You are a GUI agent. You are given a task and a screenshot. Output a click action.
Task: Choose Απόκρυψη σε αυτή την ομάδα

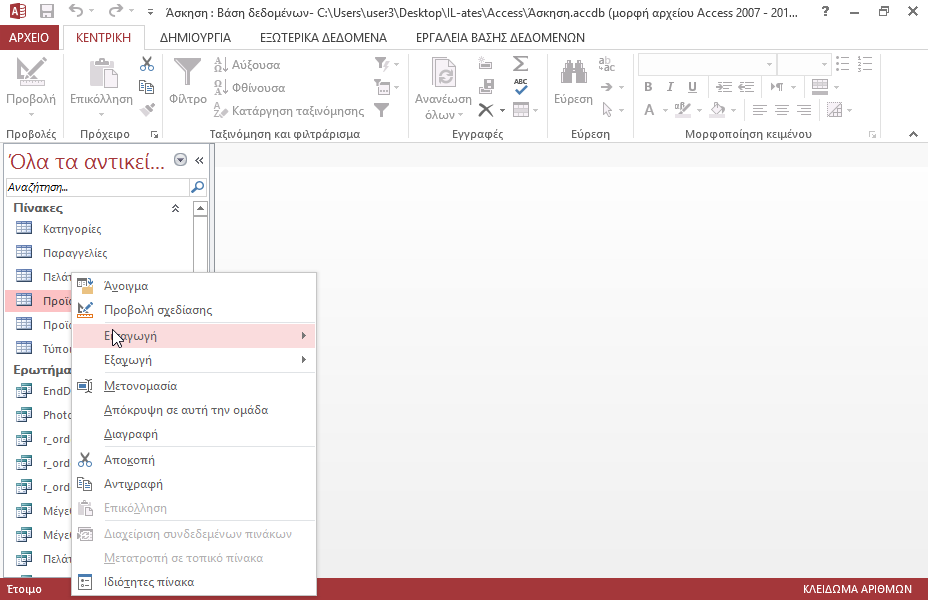[194, 410]
